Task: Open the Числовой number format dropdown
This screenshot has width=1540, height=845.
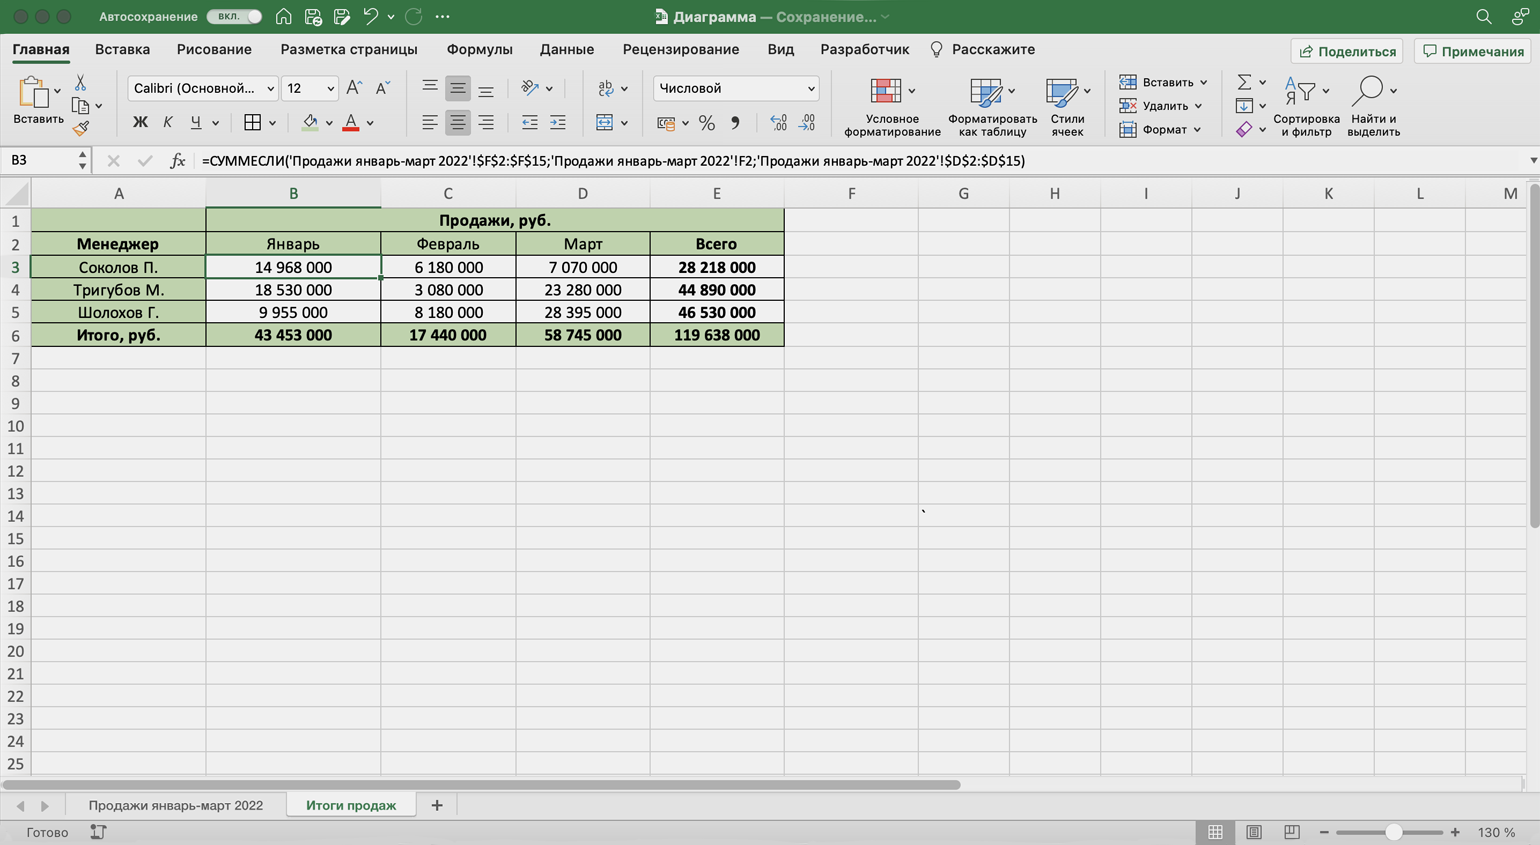Action: tap(736, 88)
